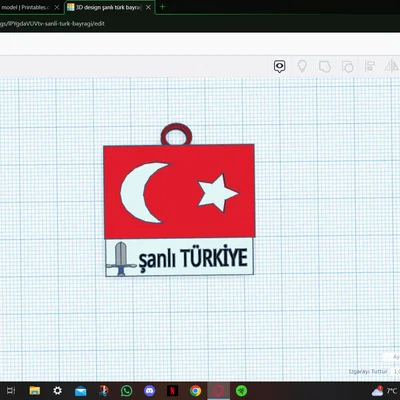Image resolution: width=400 pixels, height=400 pixels.
Task: Open File Explorer from the taskbar
Action: coord(35,391)
